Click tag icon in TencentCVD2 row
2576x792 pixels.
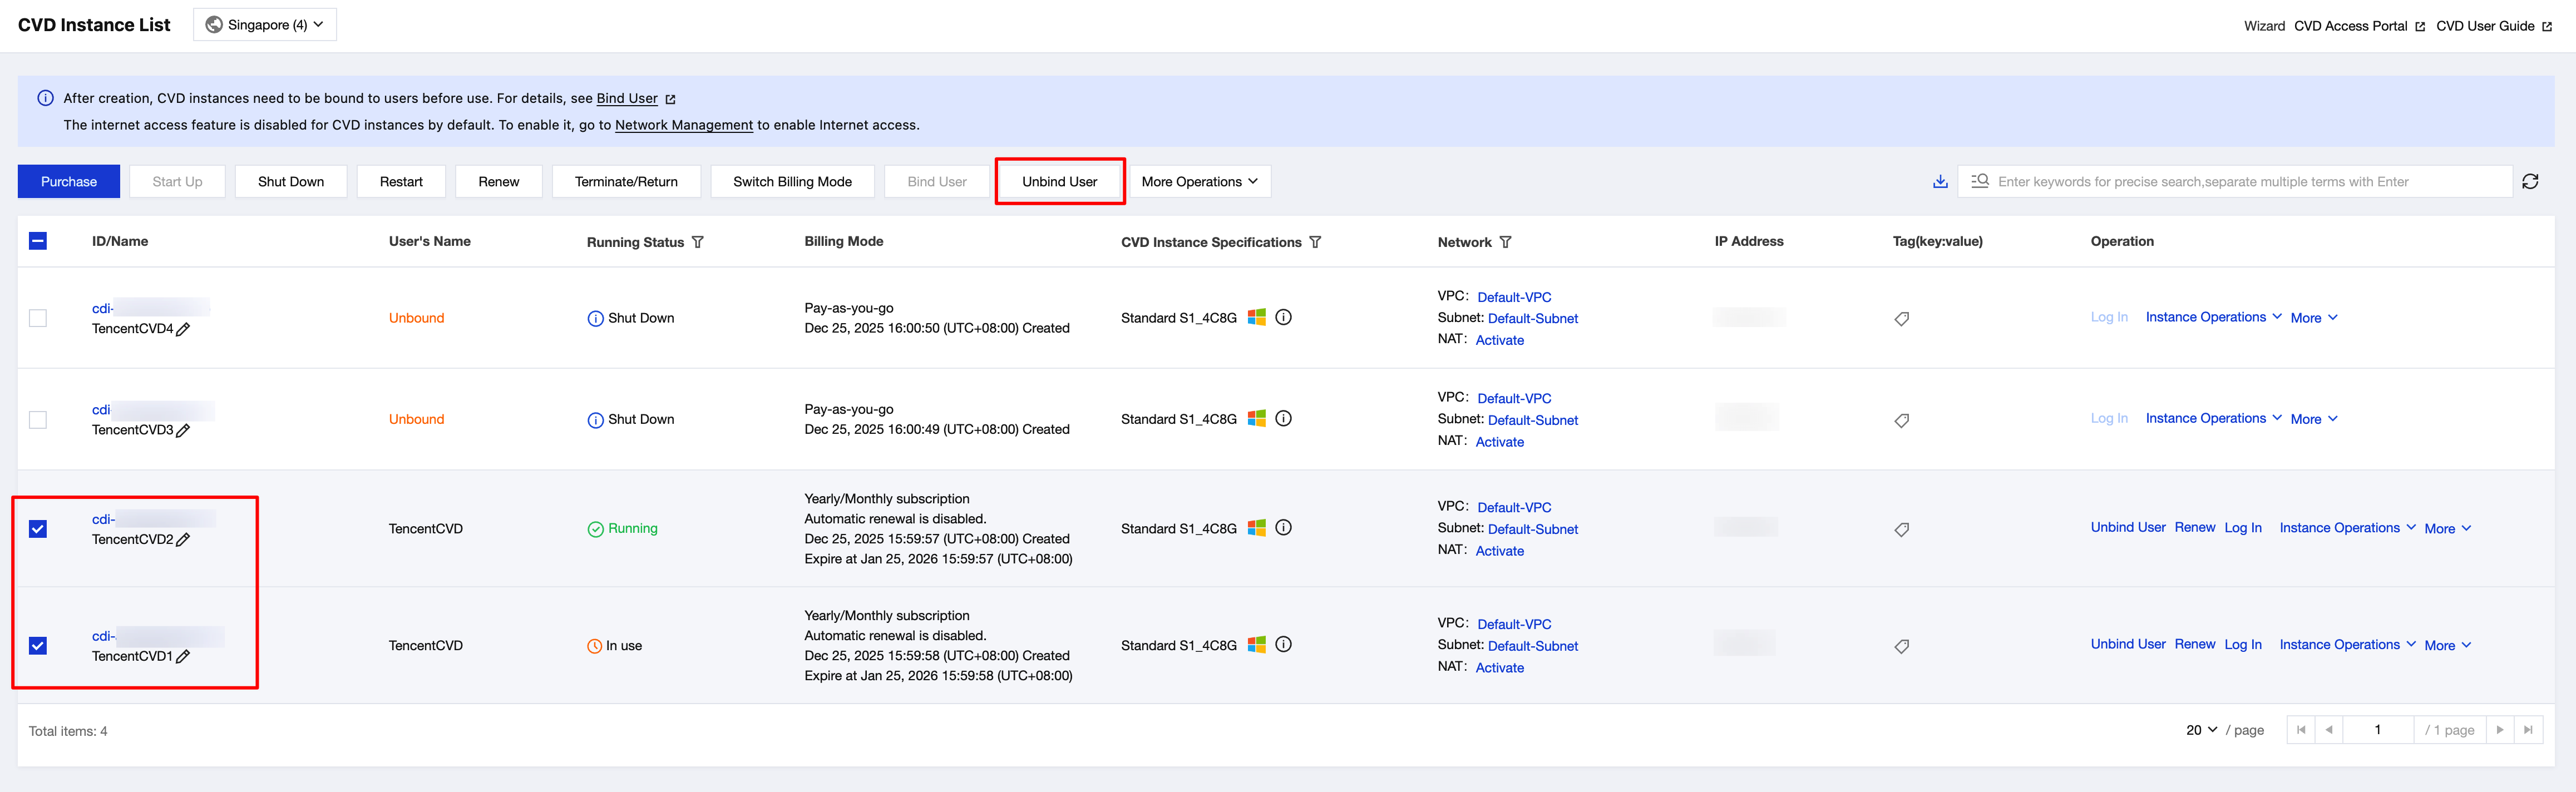pyautogui.click(x=1901, y=529)
